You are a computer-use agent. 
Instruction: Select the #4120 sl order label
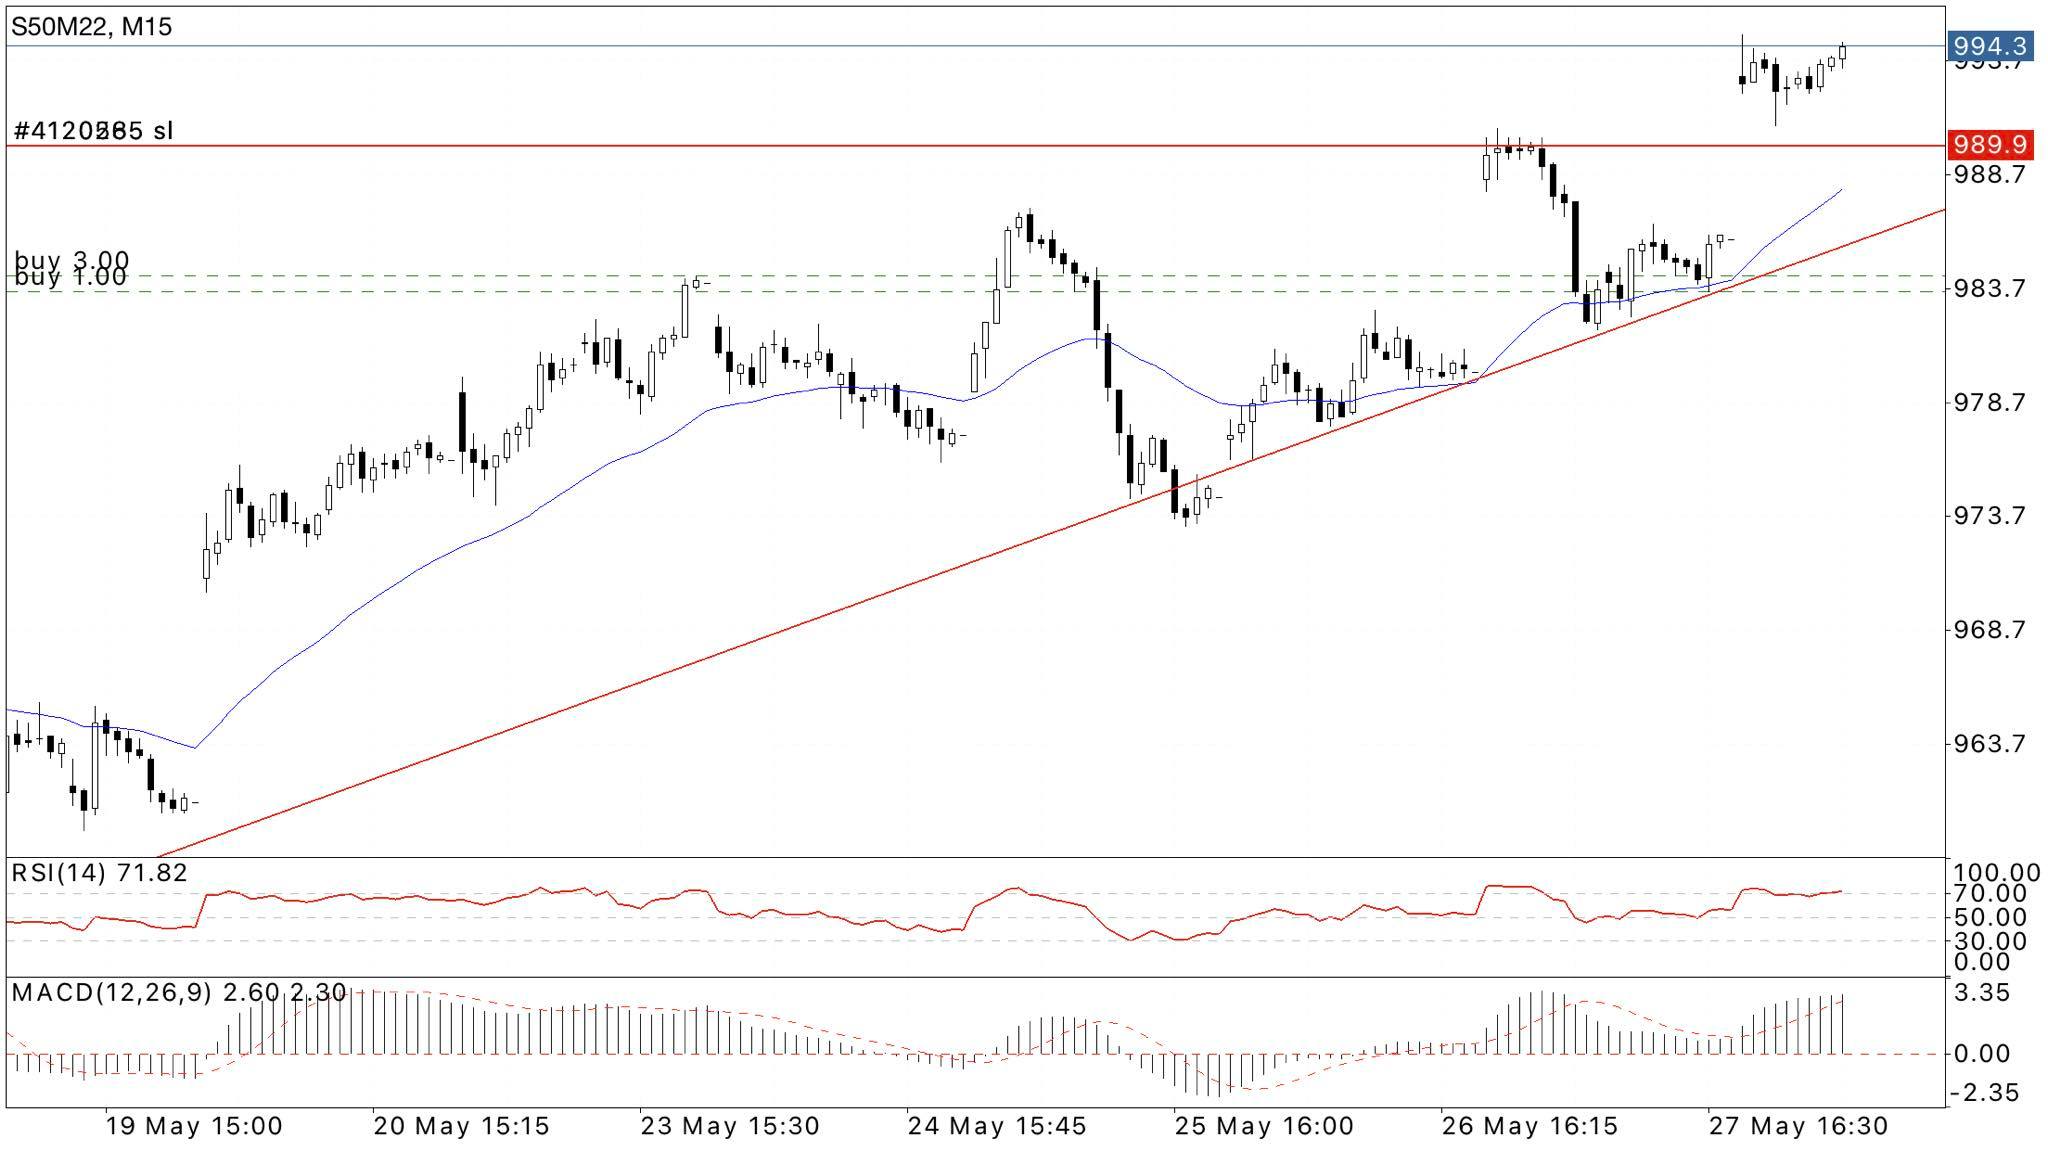[94, 131]
